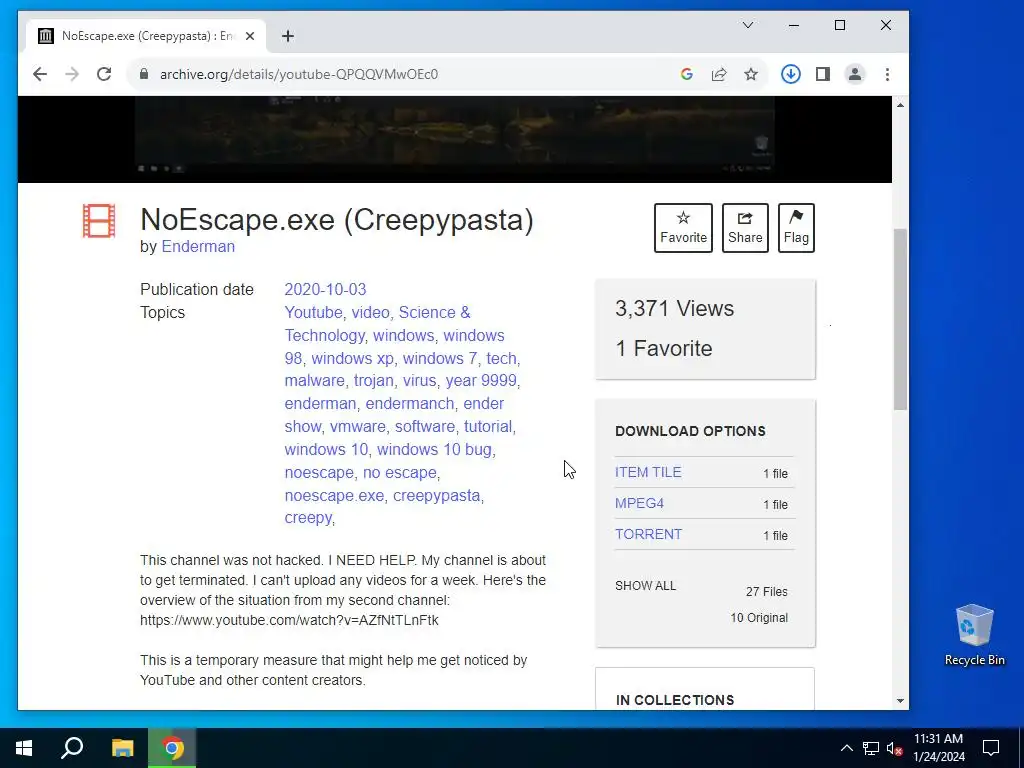Click the Chrome taskbar icon
1024x768 pixels.
(x=172, y=748)
